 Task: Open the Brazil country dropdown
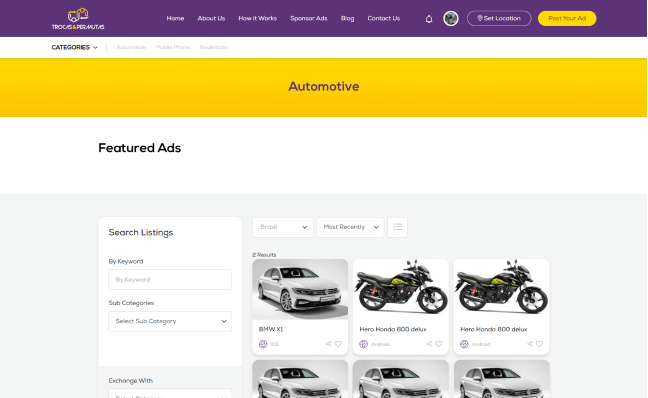click(x=283, y=227)
